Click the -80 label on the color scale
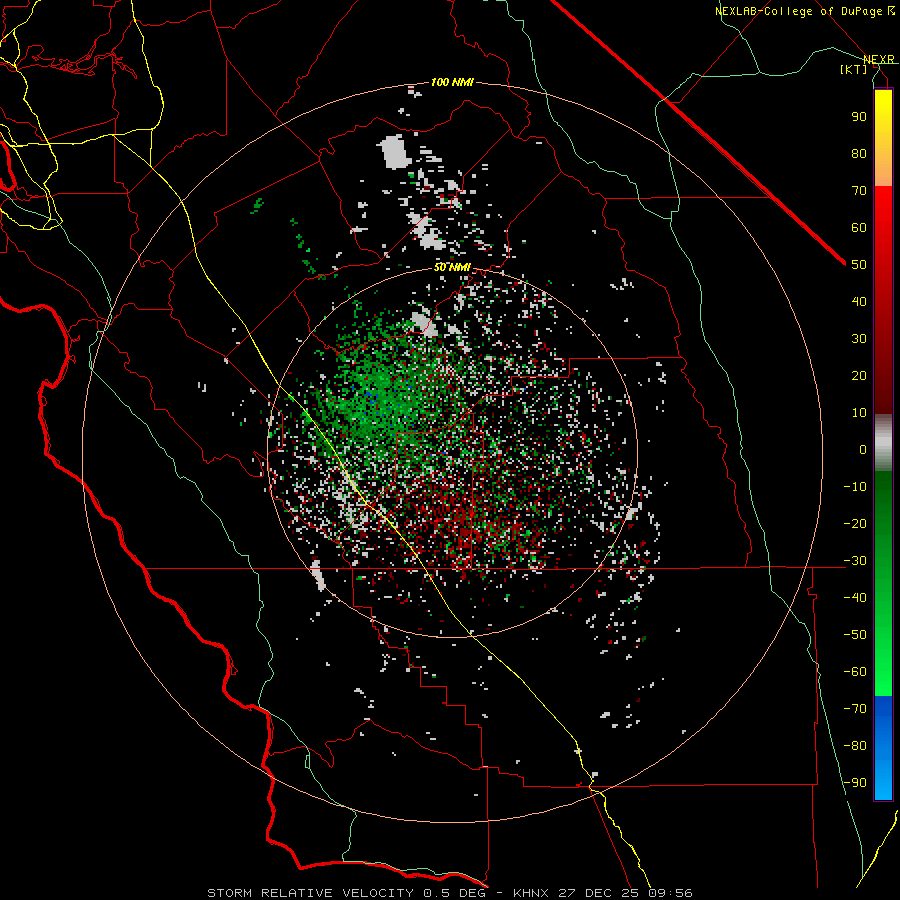This screenshot has height=900, width=900. pyautogui.click(x=855, y=746)
